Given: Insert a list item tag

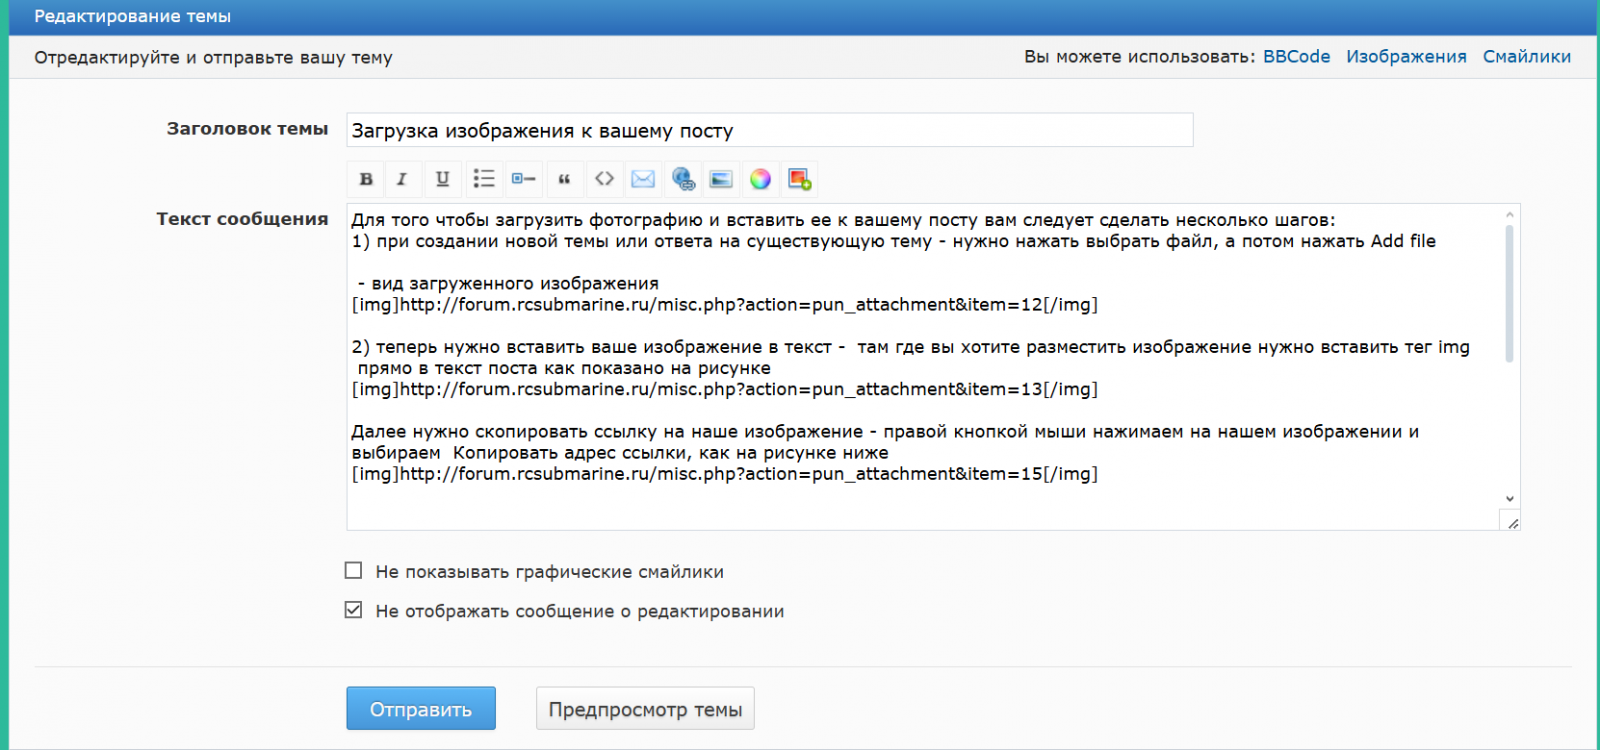Looking at the screenshot, I should 524,179.
